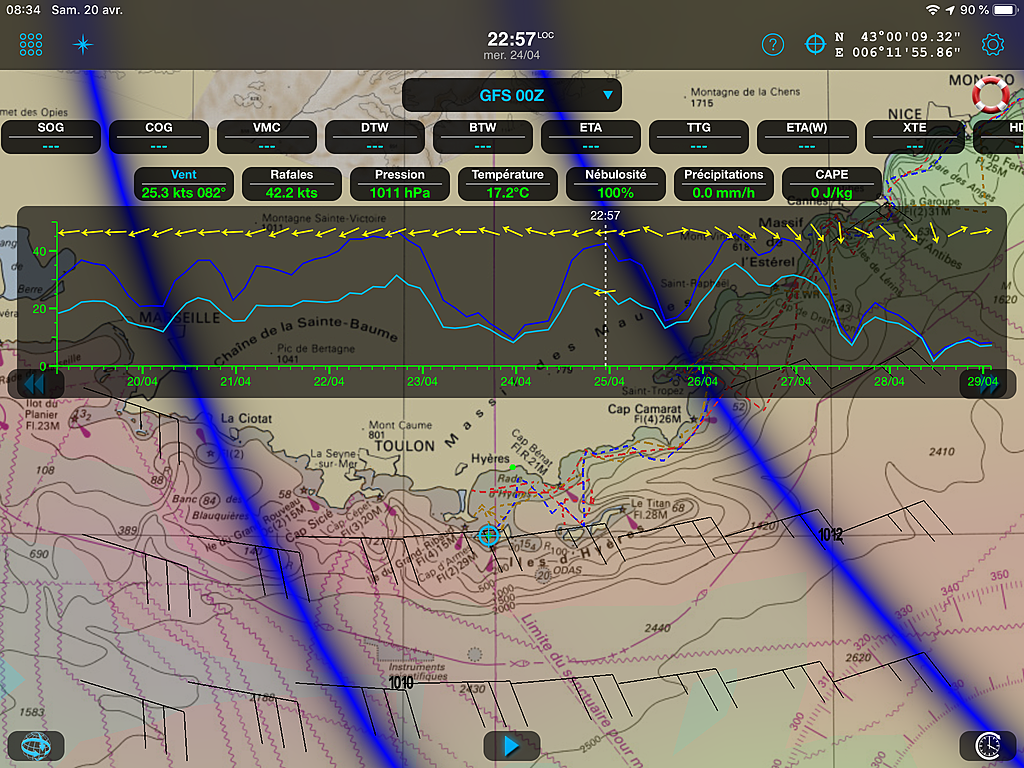The width and height of the screenshot is (1024, 768).
Task: Tap the TOULON label on the chart
Action: pos(404,446)
